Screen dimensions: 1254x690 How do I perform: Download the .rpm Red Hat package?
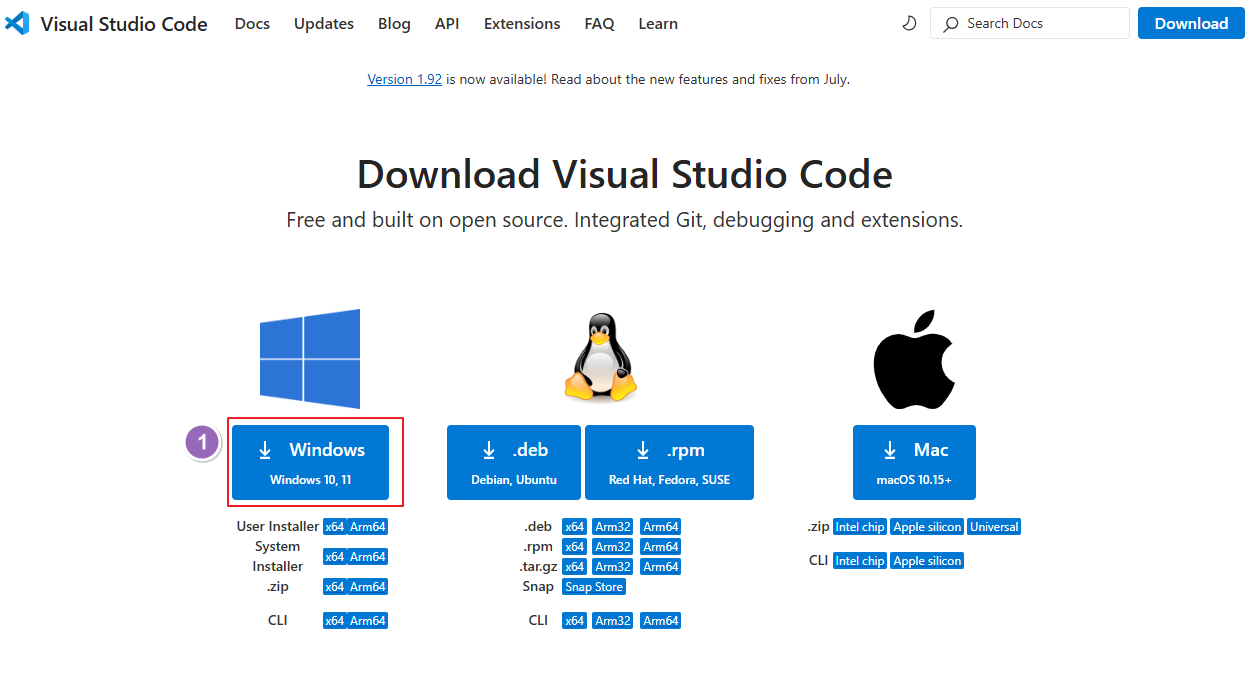click(669, 462)
